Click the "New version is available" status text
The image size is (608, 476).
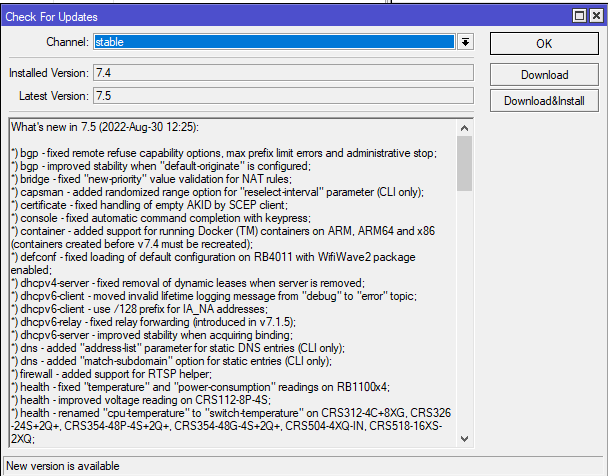pyautogui.click(x=63, y=466)
